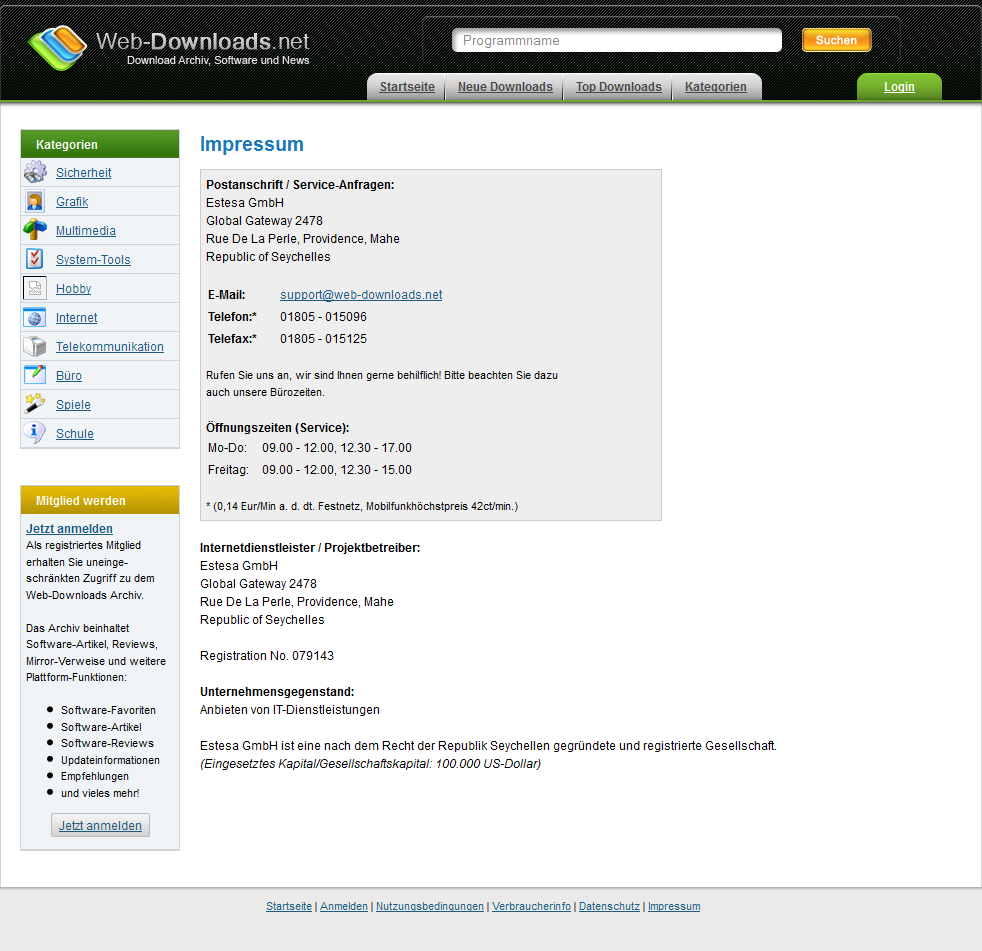The height and width of the screenshot is (951, 982).
Task: Open the green Login tab
Action: (x=899, y=87)
